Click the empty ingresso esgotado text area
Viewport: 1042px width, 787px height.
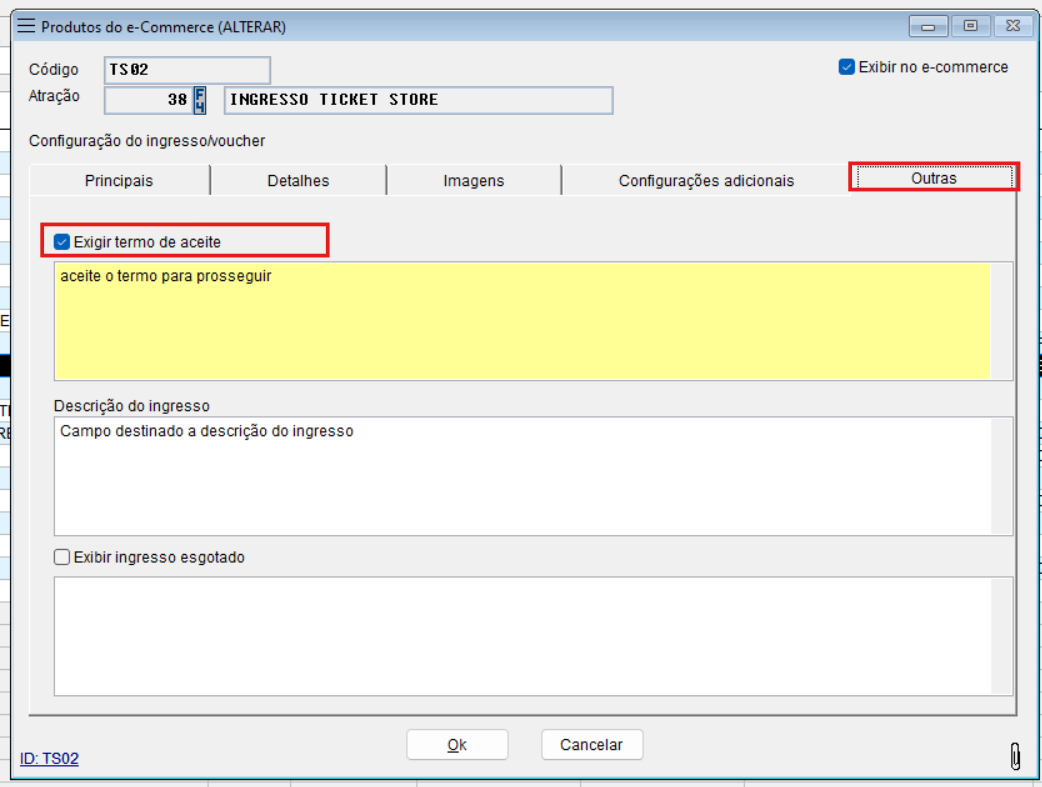[522, 635]
